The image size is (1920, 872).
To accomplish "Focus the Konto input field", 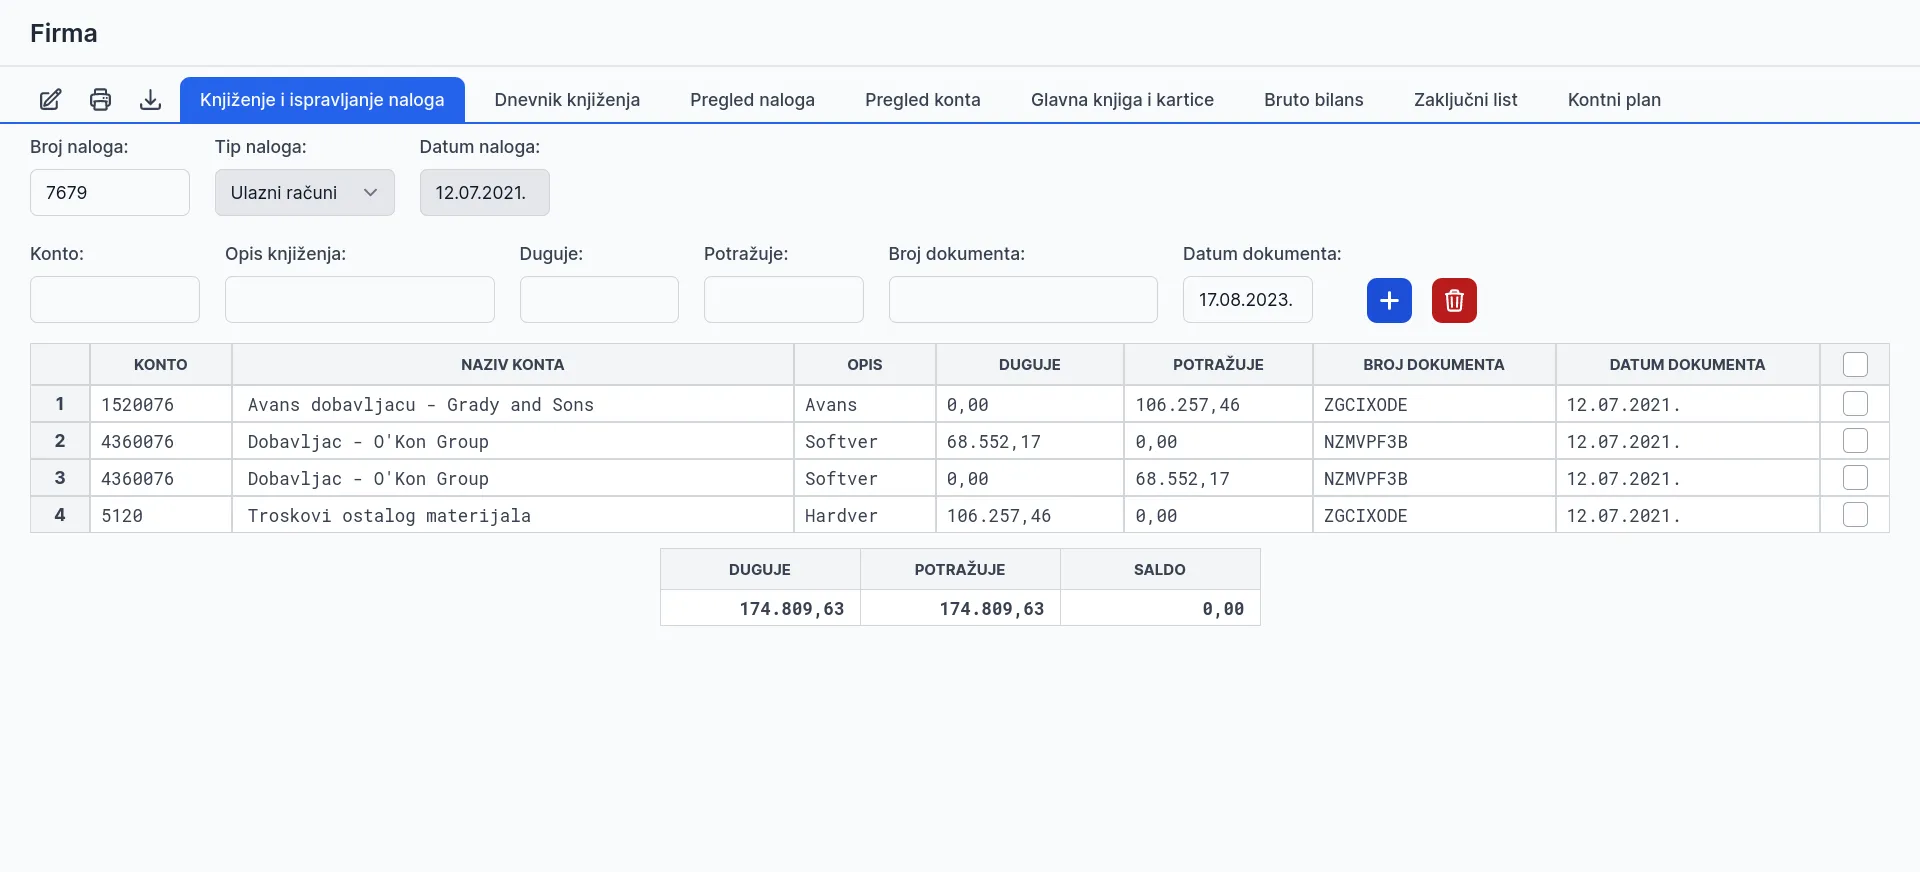I will pos(115,300).
